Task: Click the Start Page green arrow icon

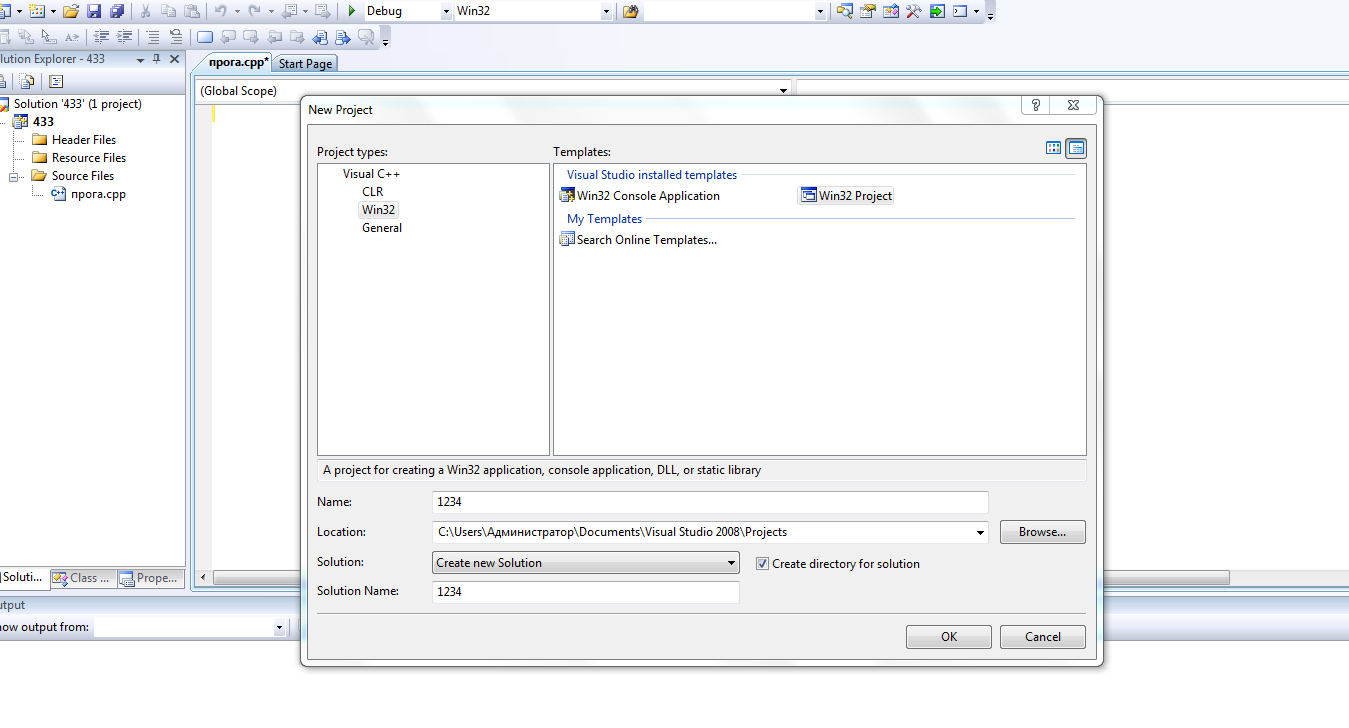Action: pos(937,11)
